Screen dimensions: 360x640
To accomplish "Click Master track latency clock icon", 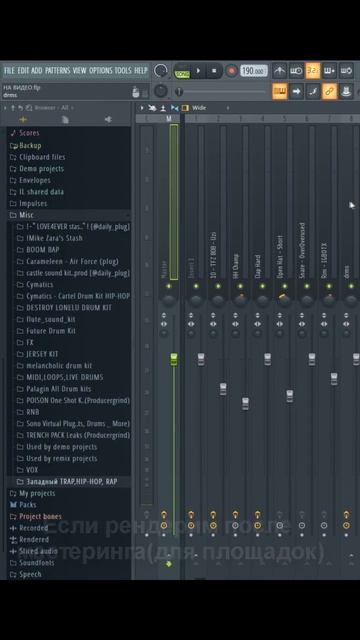I will 164,525.
